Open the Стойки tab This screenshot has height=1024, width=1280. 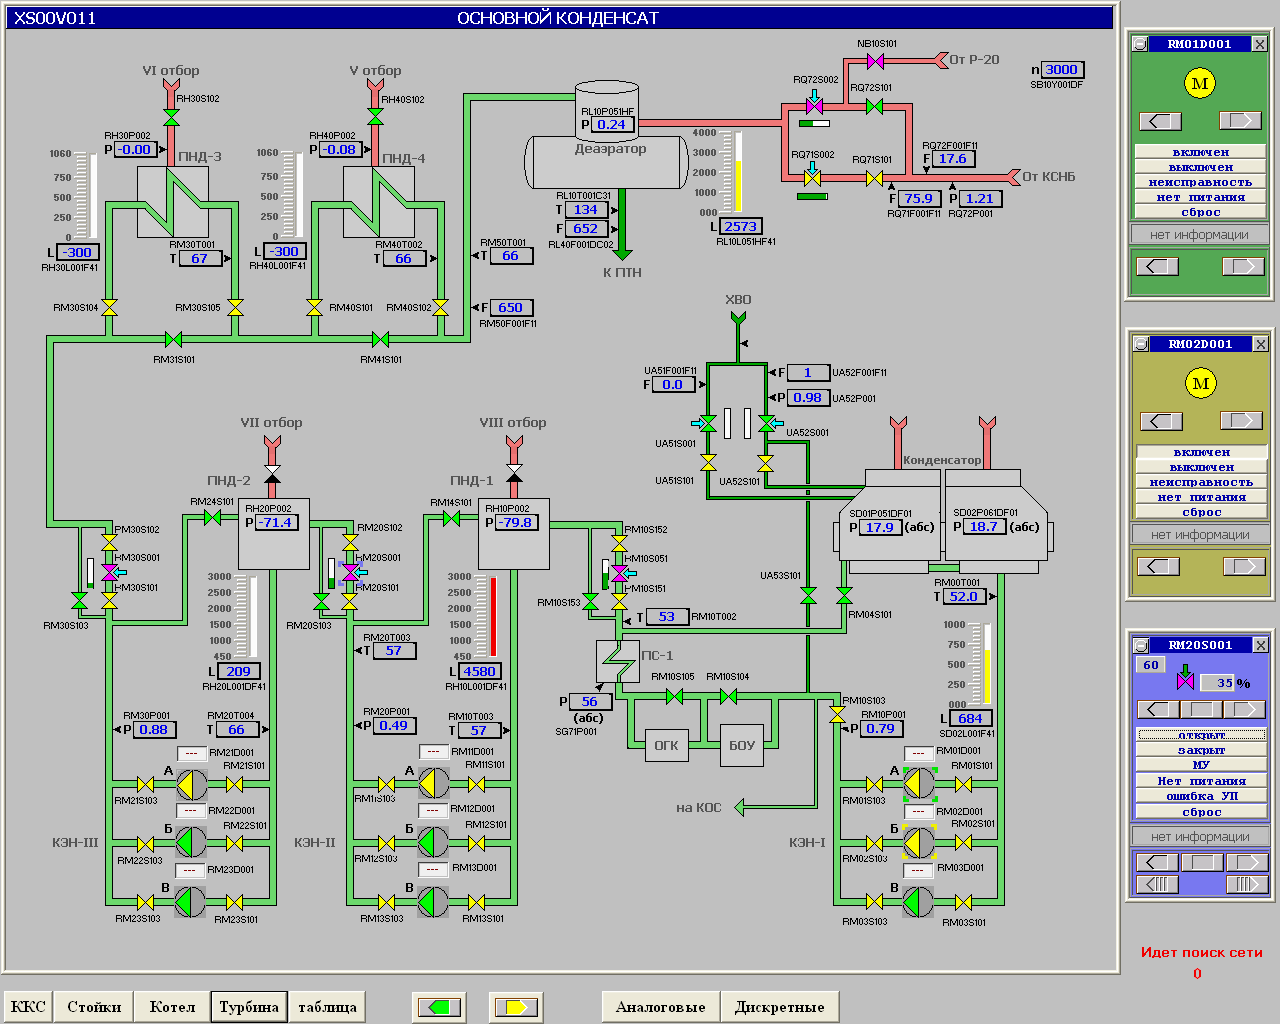94,1007
